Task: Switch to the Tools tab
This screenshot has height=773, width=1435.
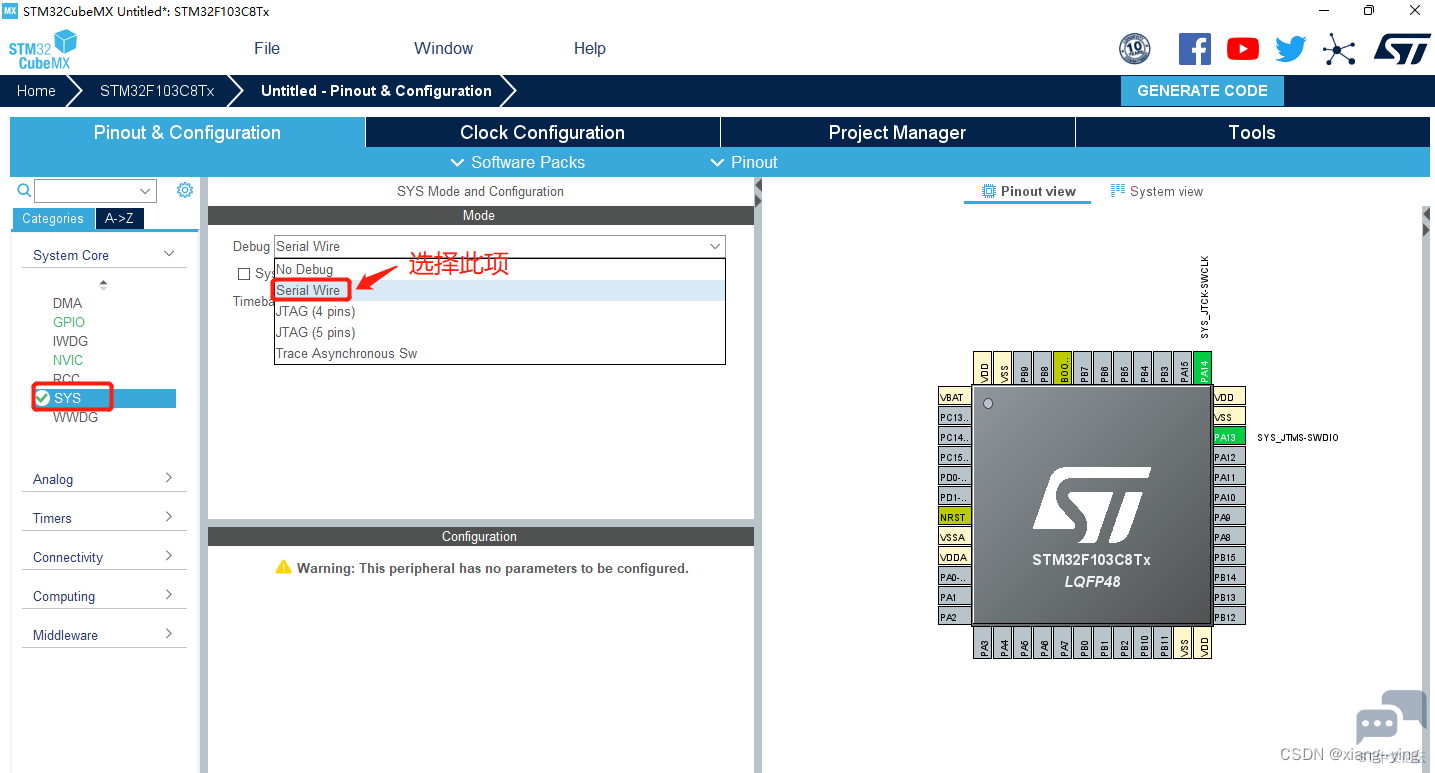Action: (1252, 133)
